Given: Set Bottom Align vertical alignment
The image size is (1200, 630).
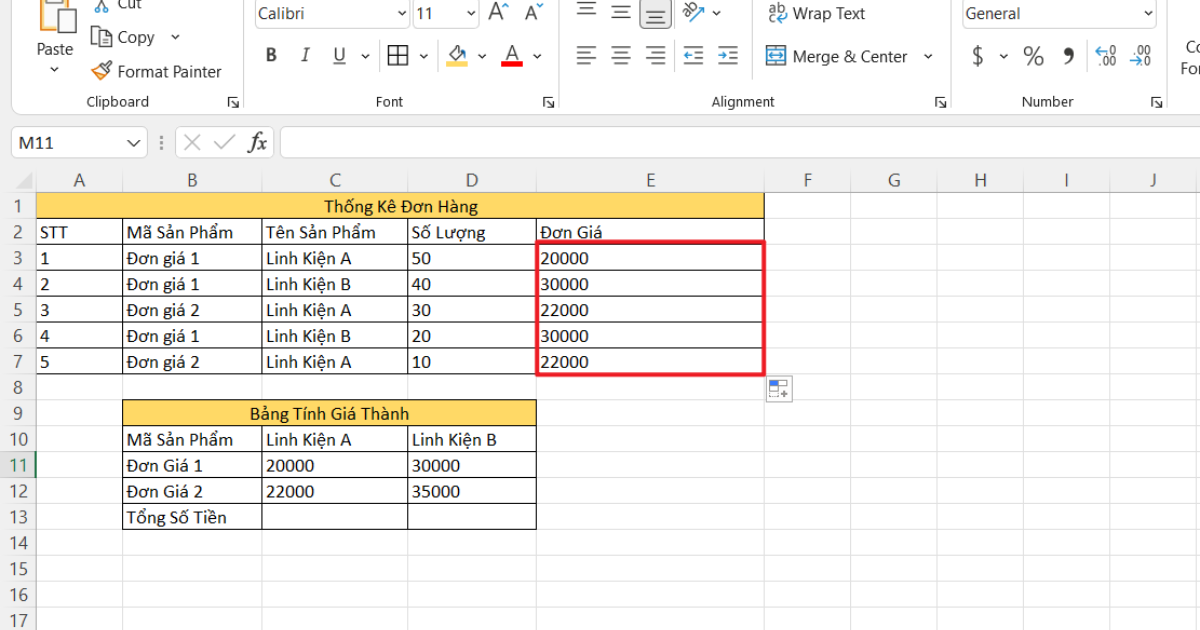Looking at the screenshot, I should (656, 13).
